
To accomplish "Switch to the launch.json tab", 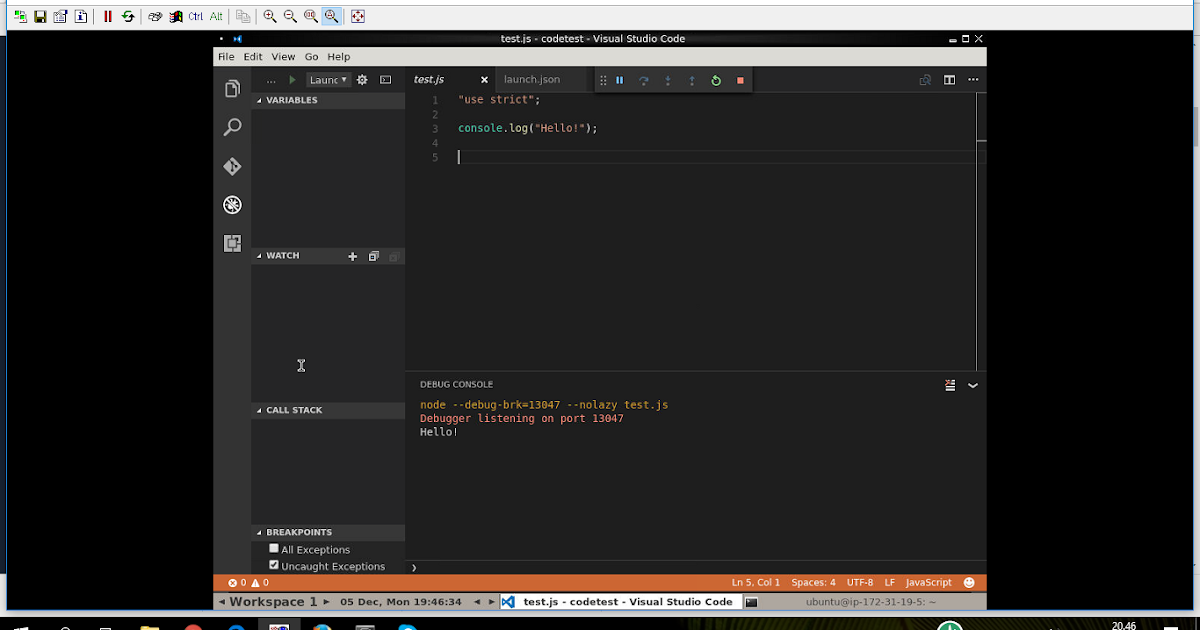I will [532, 79].
